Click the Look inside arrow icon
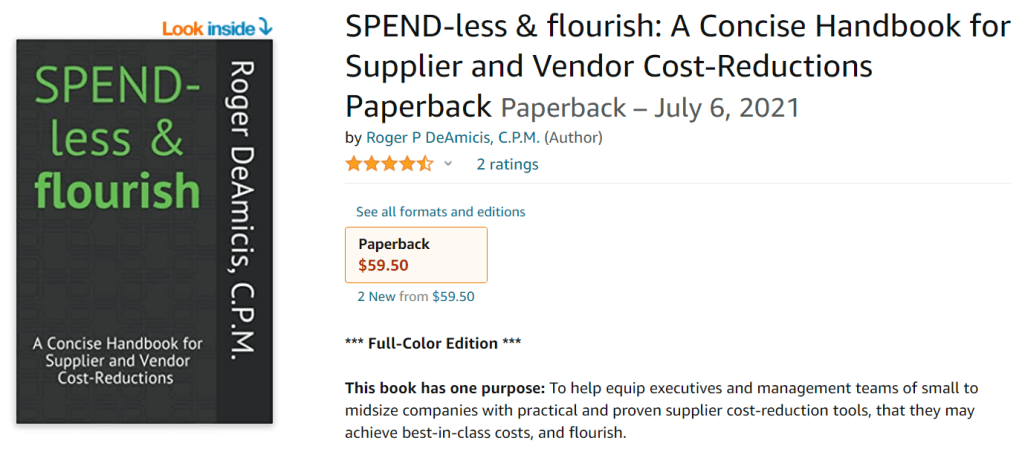The height and width of the screenshot is (449, 1022). [x=265, y=27]
